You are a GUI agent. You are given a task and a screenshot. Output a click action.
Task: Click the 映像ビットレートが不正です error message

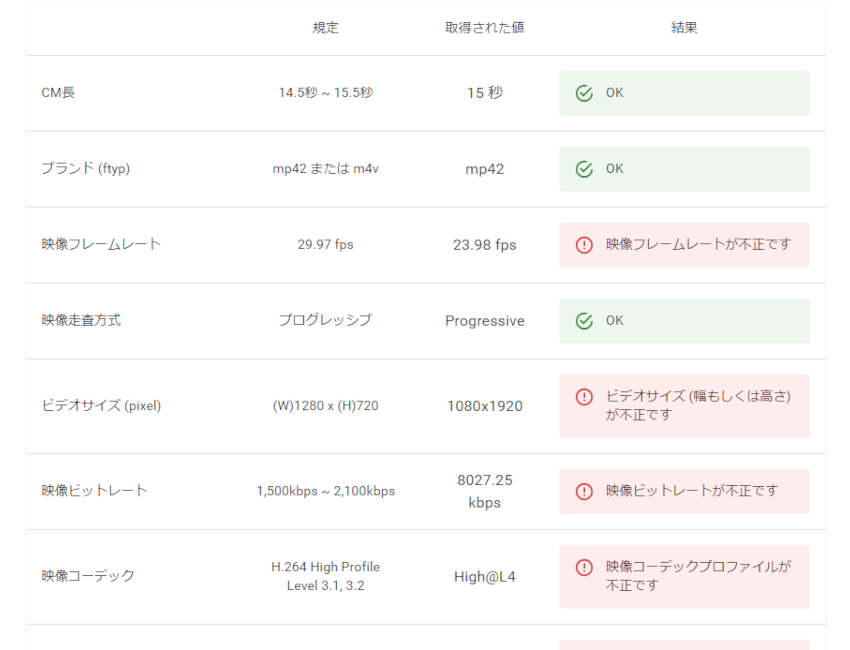coord(692,491)
